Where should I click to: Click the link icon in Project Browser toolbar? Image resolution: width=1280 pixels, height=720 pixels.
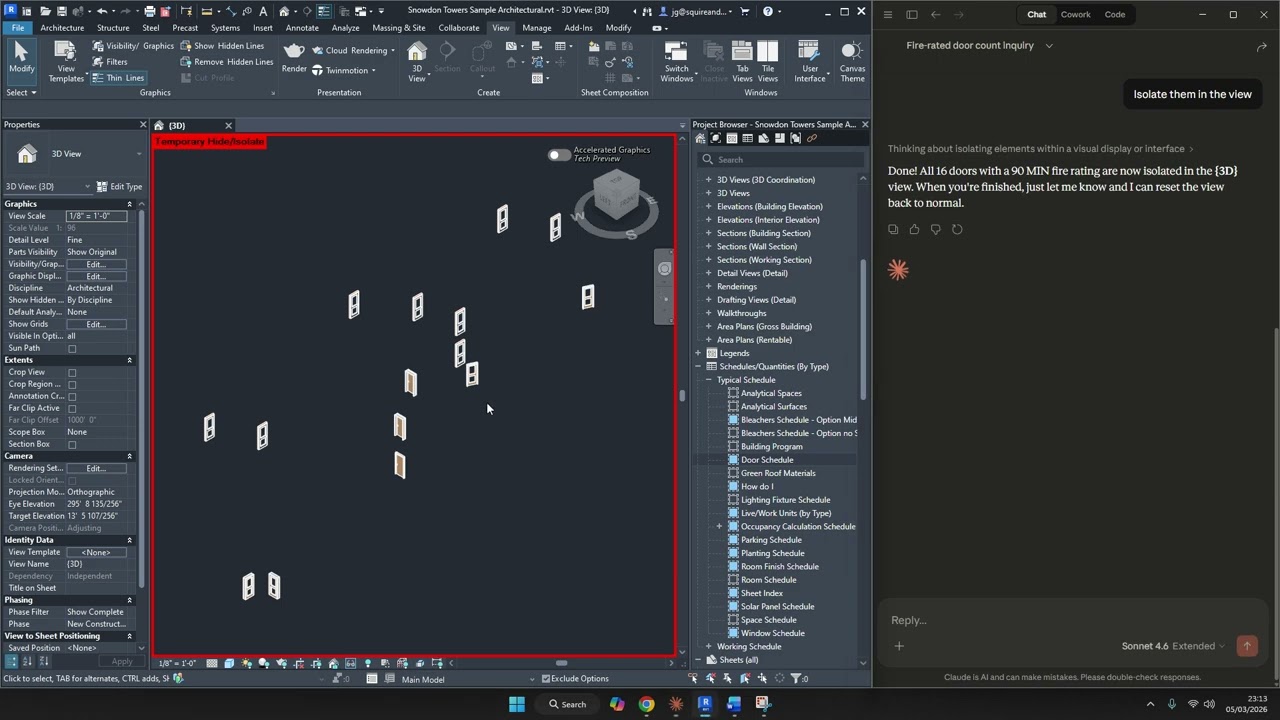point(812,139)
